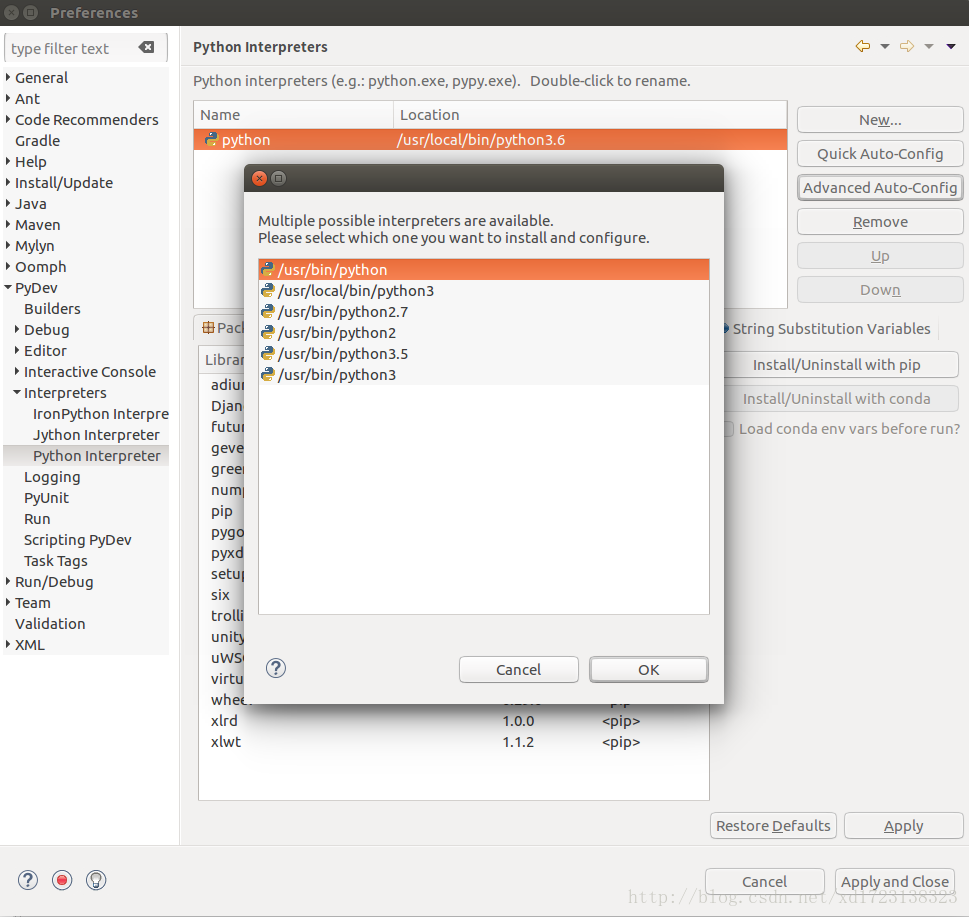Open dialog help question mark icon
The width and height of the screenshot is (969, 917).
pos(276,668)
